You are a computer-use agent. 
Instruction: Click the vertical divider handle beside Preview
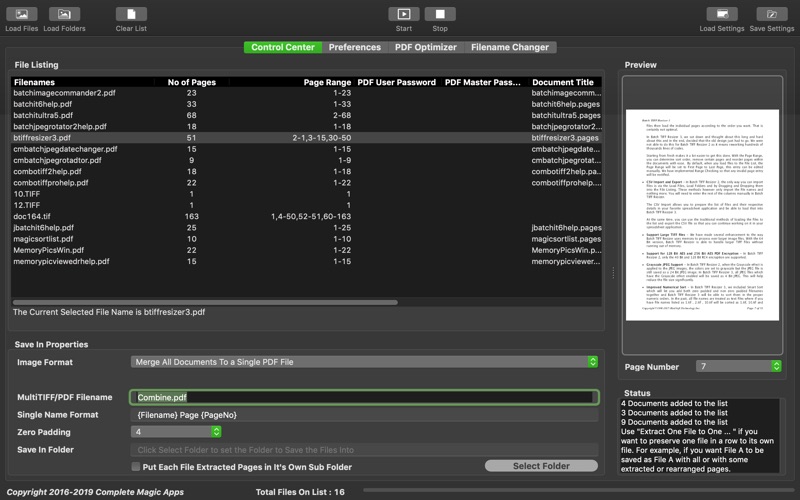pos(613,273)
